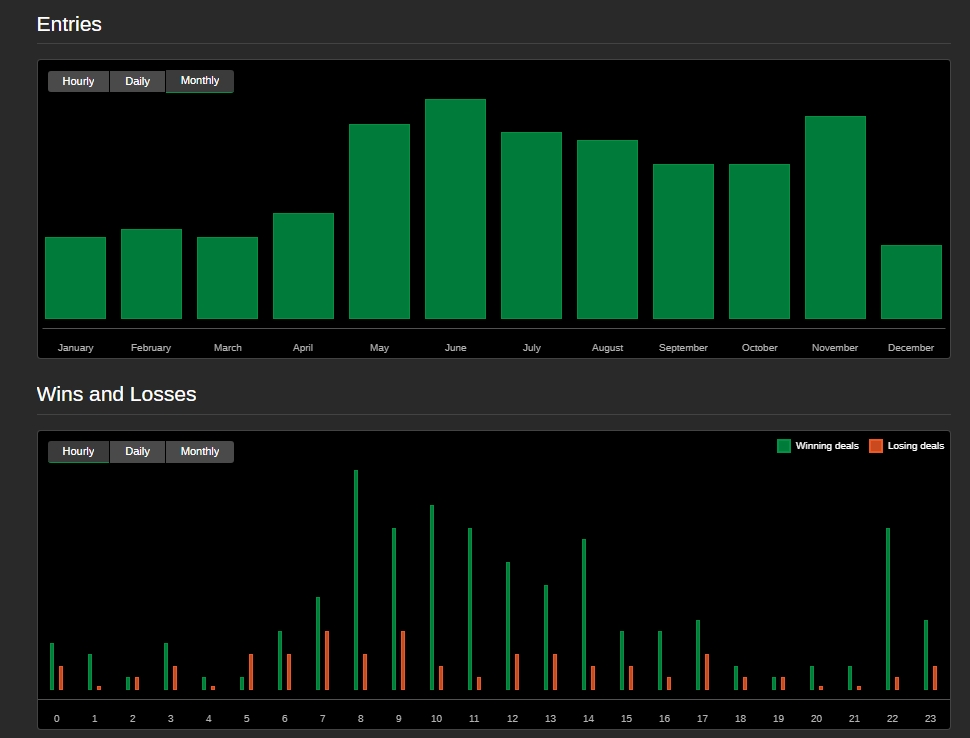Screen dimensions: 970x738
Task: Click the Wins and Losses heading
Action: tap(116, 394)
